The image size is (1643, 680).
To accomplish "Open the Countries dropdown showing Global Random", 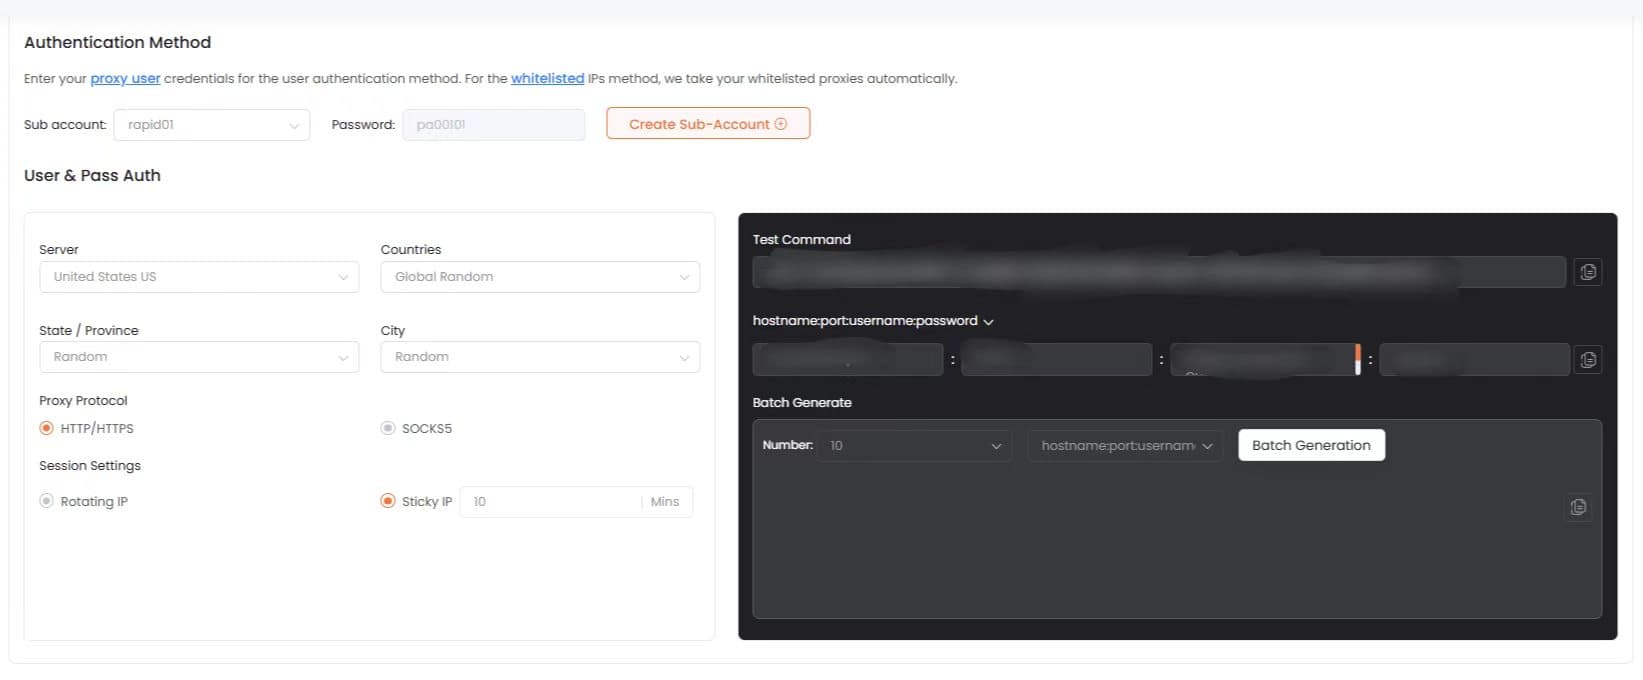I will pos(540,277).
